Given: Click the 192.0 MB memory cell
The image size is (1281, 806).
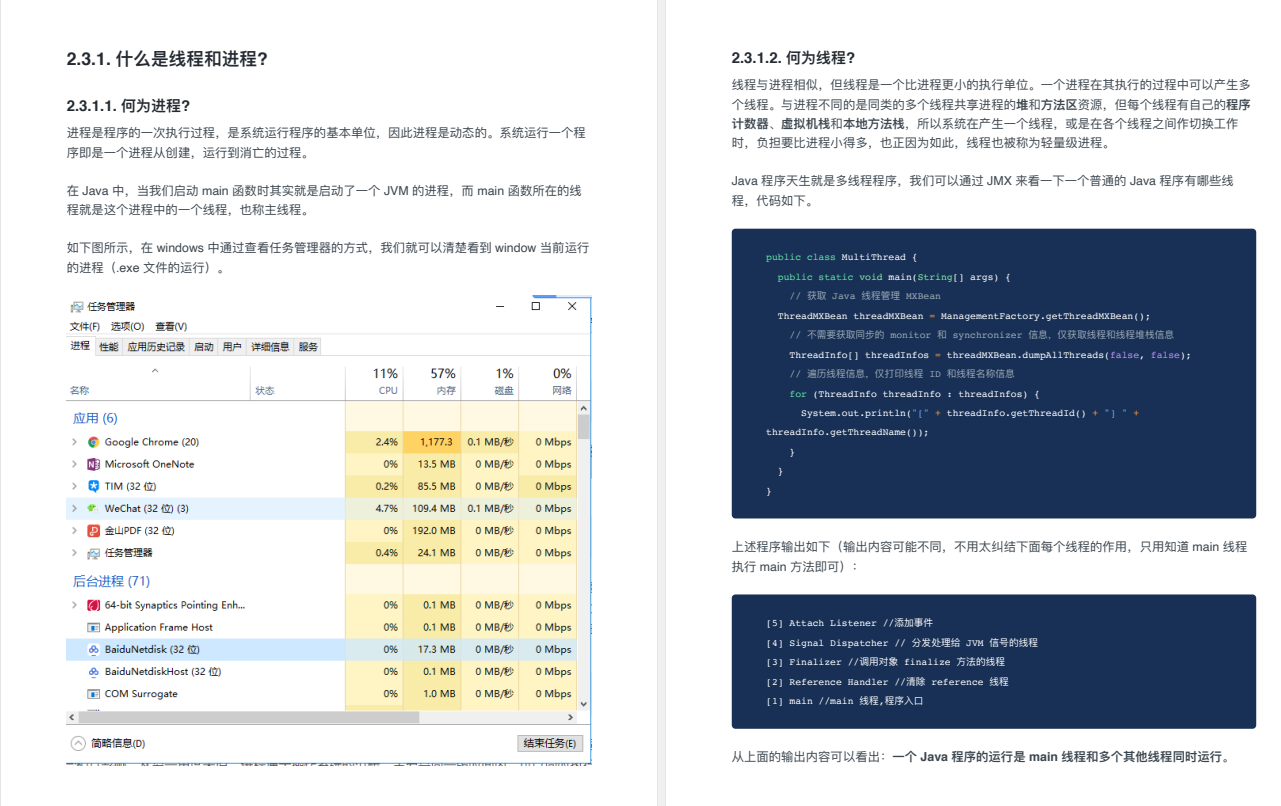Looking at the screenshot, I should pos(432,530).
